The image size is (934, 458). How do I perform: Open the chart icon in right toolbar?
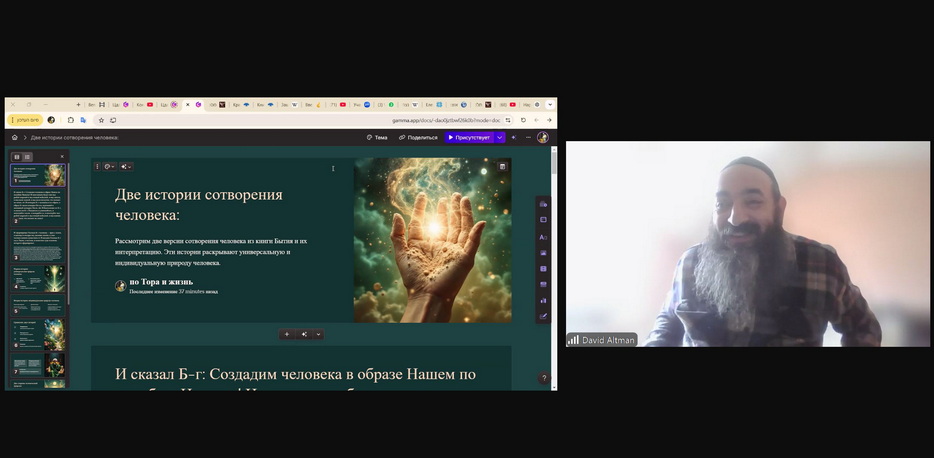click(x=543, y=300)
